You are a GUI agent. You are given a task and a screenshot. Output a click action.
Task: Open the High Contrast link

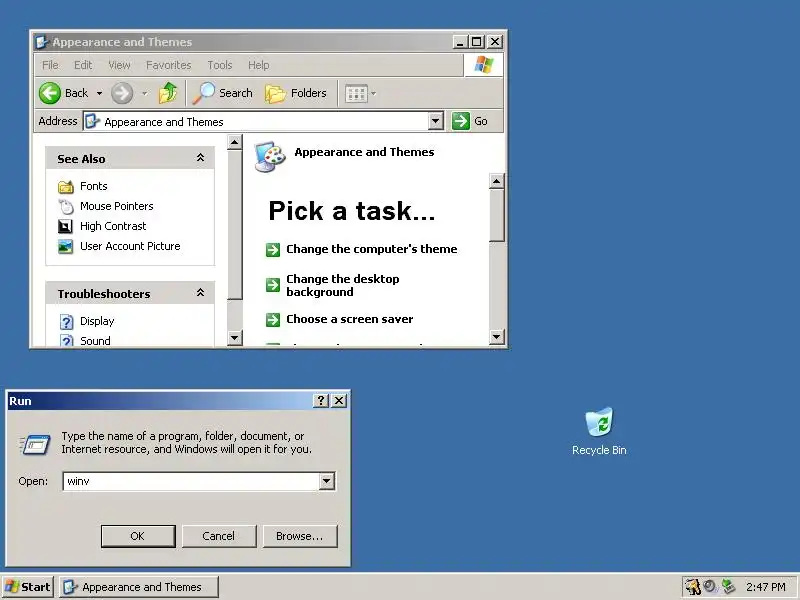[113, 226]
